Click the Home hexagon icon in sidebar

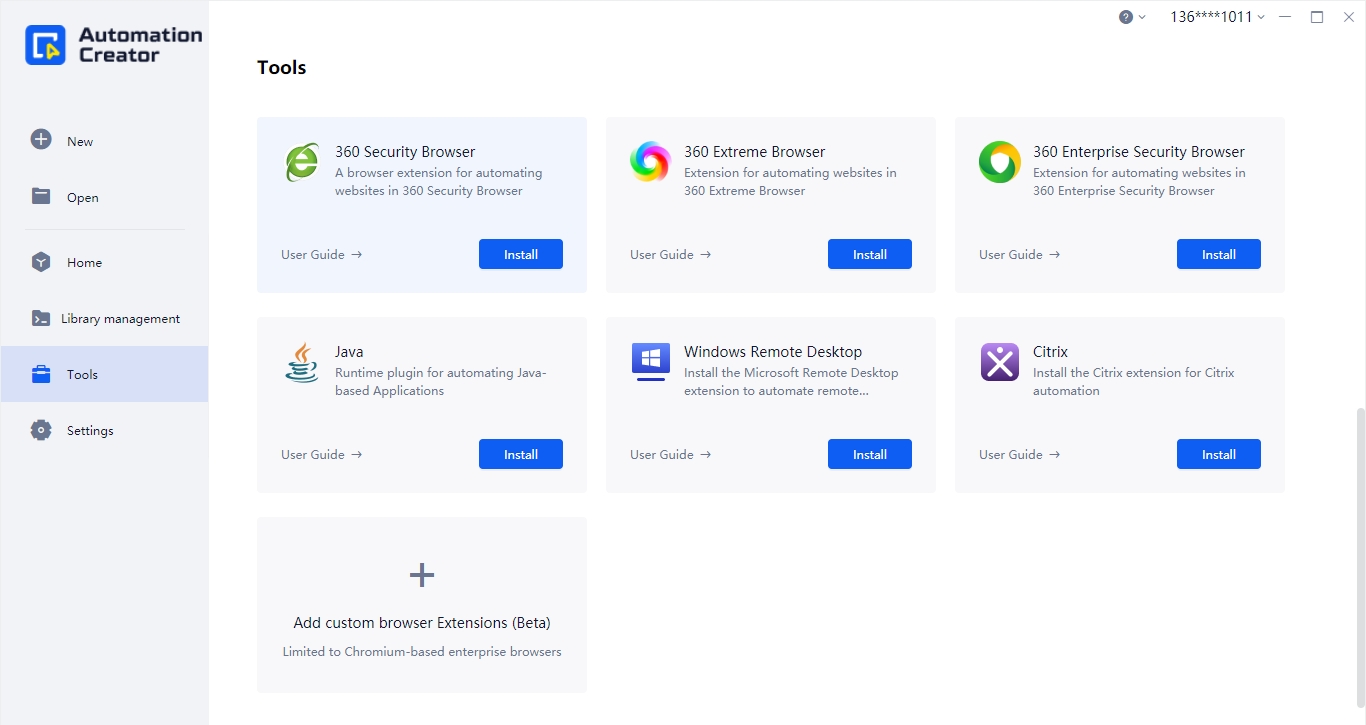point(41,262)
